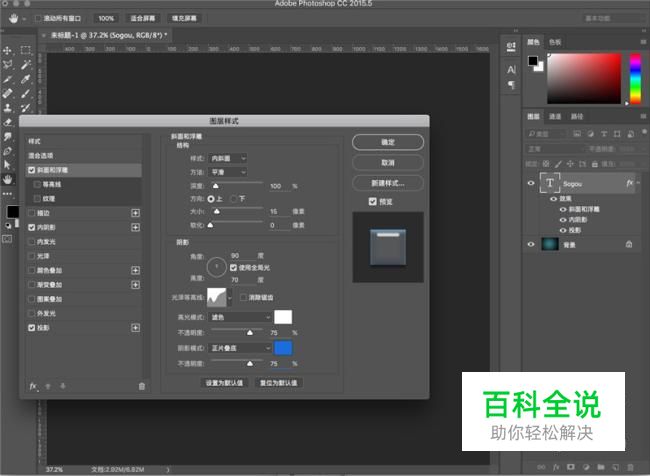The image size is (650, 476).
Task: Select the Pen tool
Action: tap(7, 151)
